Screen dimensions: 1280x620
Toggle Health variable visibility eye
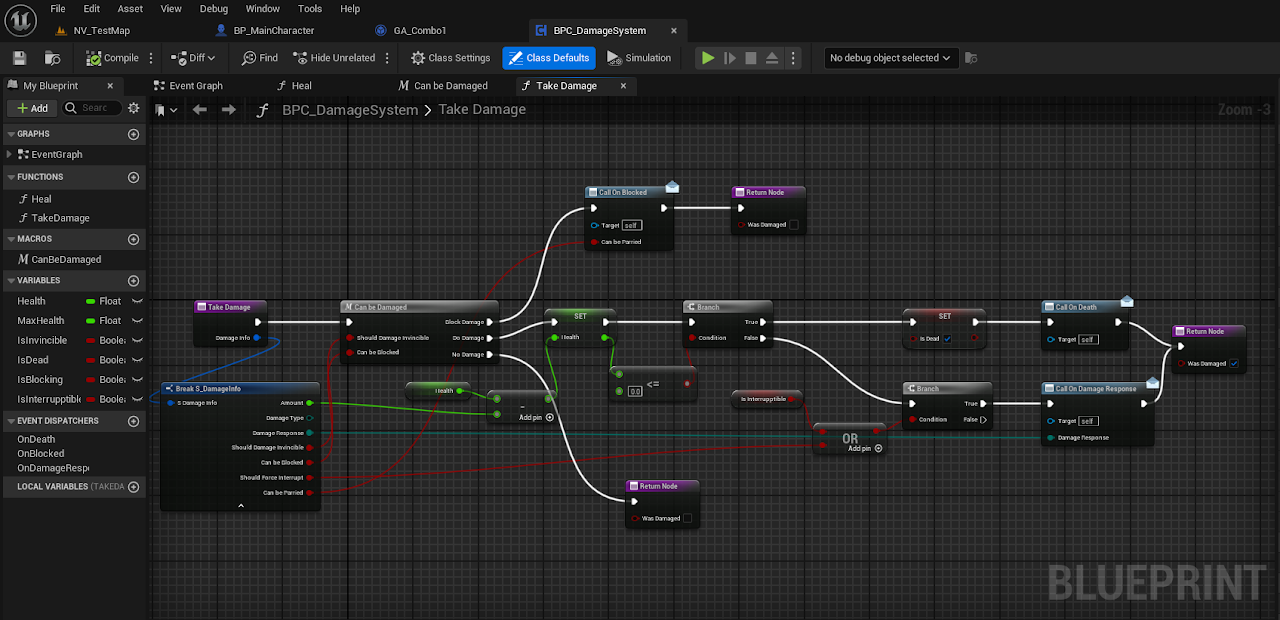click(137, 301)
